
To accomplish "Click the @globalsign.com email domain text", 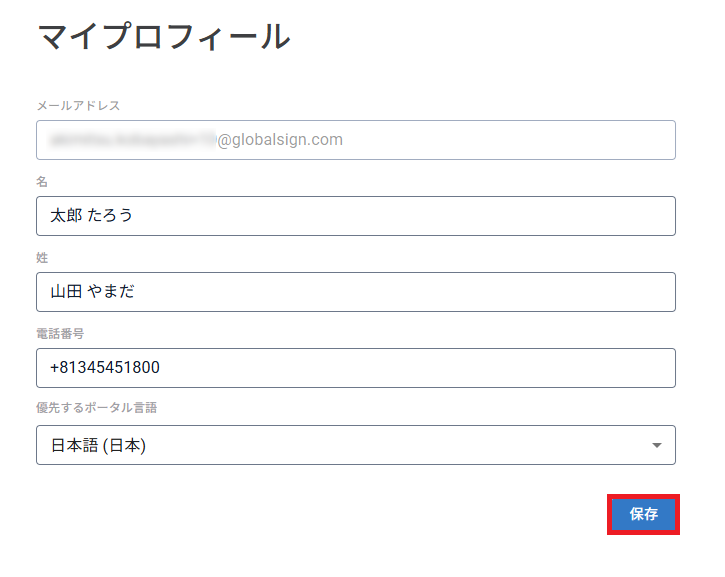I will [x=279, y=140].
